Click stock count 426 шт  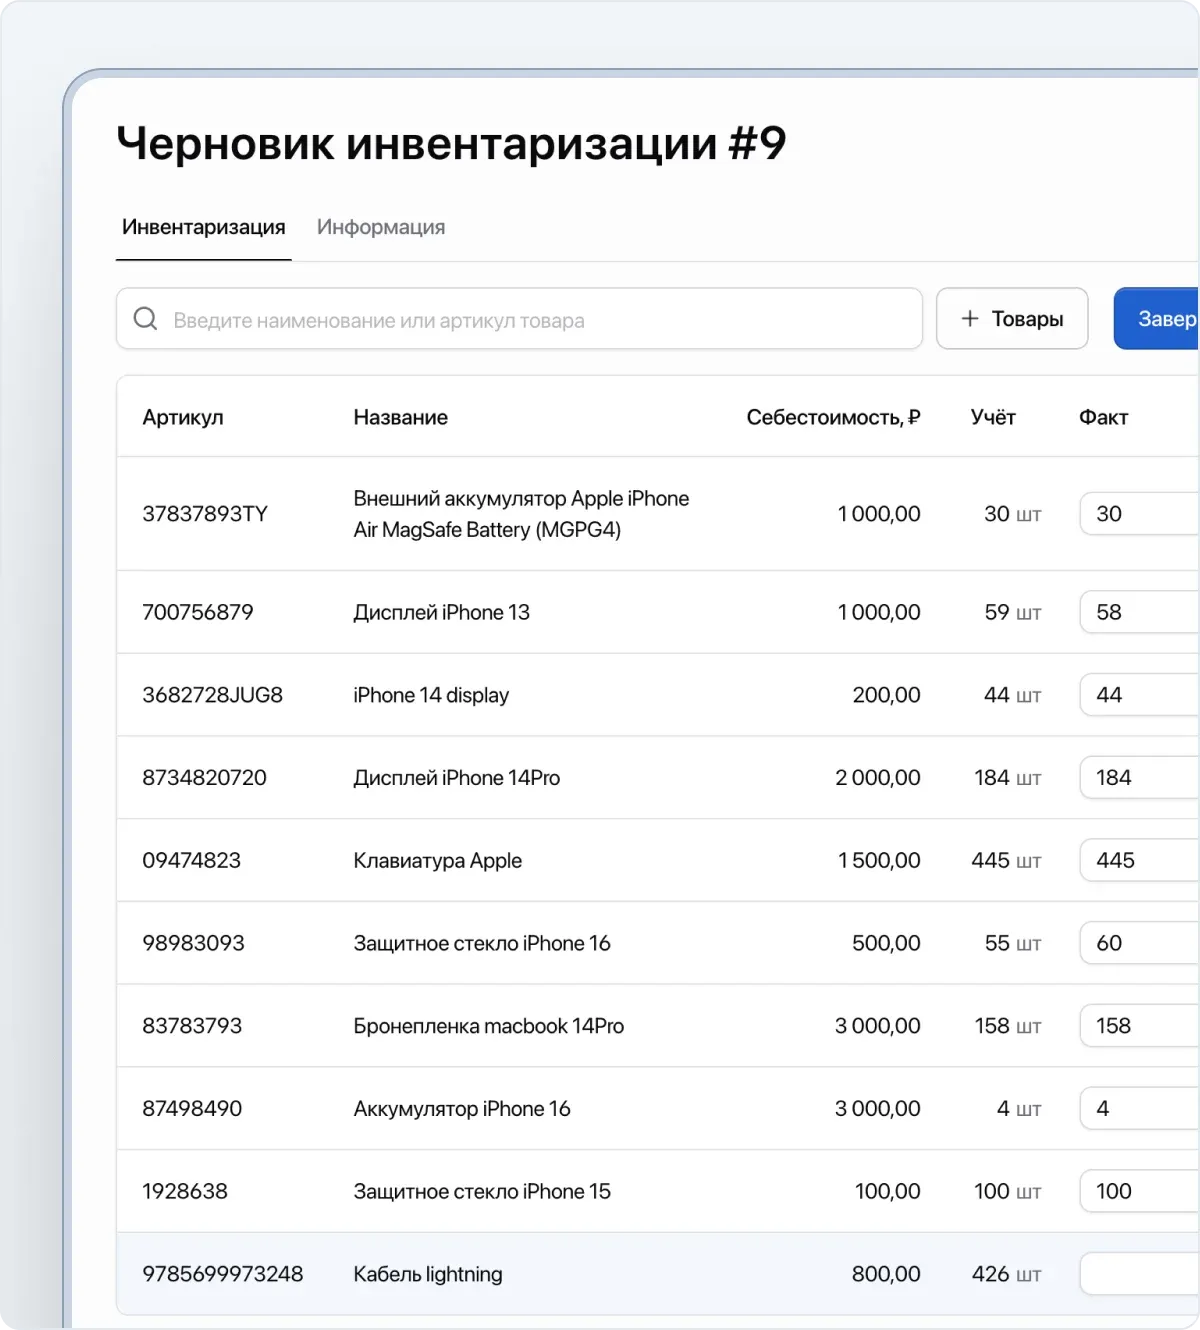tap(1006, 1274)
